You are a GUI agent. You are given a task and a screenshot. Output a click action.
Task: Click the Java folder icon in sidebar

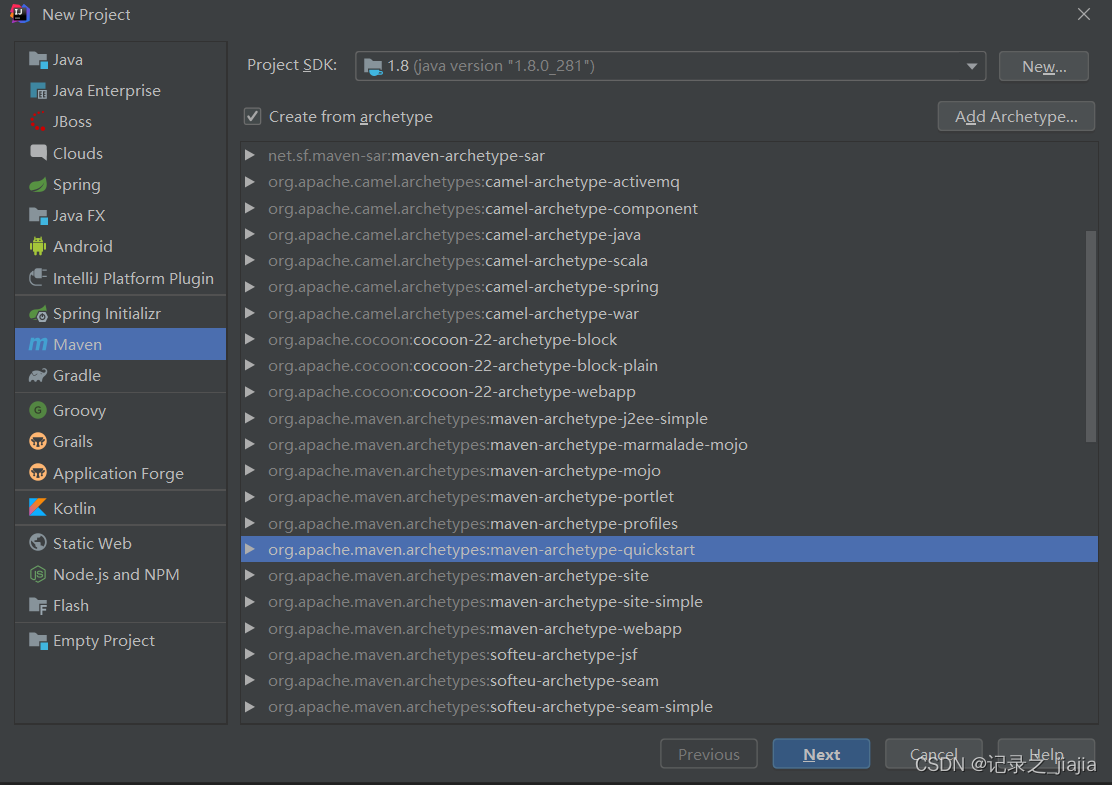38,60
